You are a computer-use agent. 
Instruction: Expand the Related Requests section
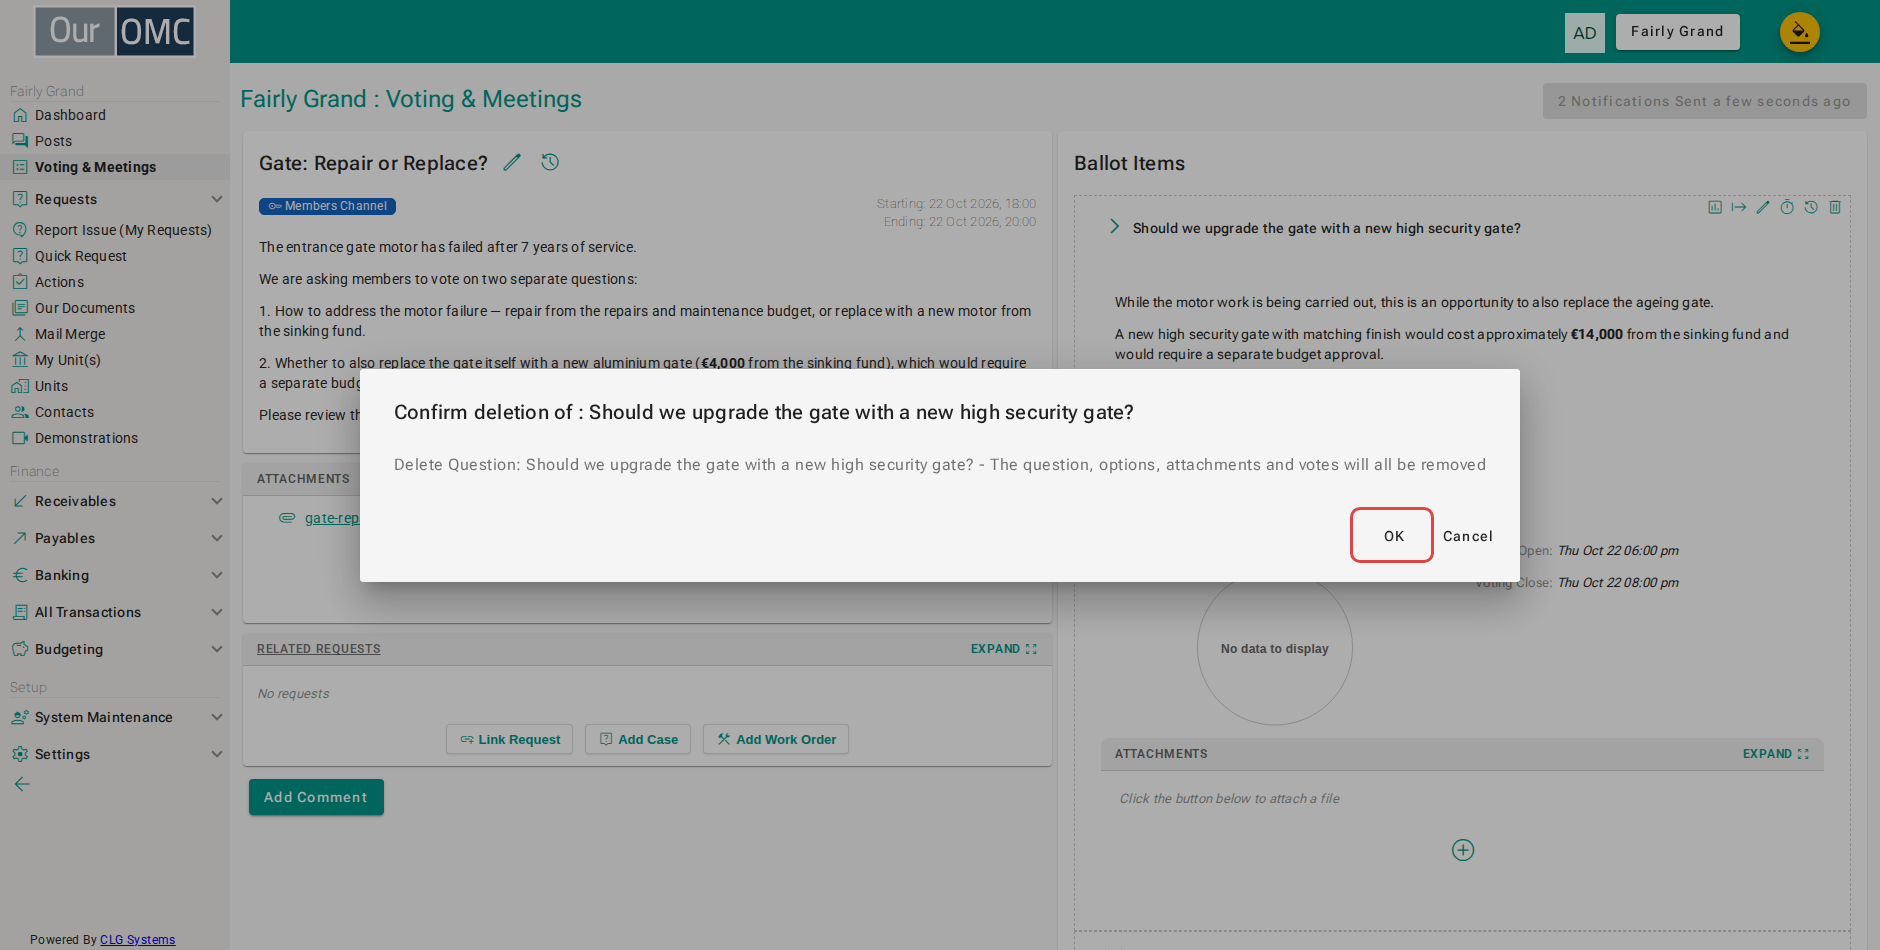point(1004,649)
